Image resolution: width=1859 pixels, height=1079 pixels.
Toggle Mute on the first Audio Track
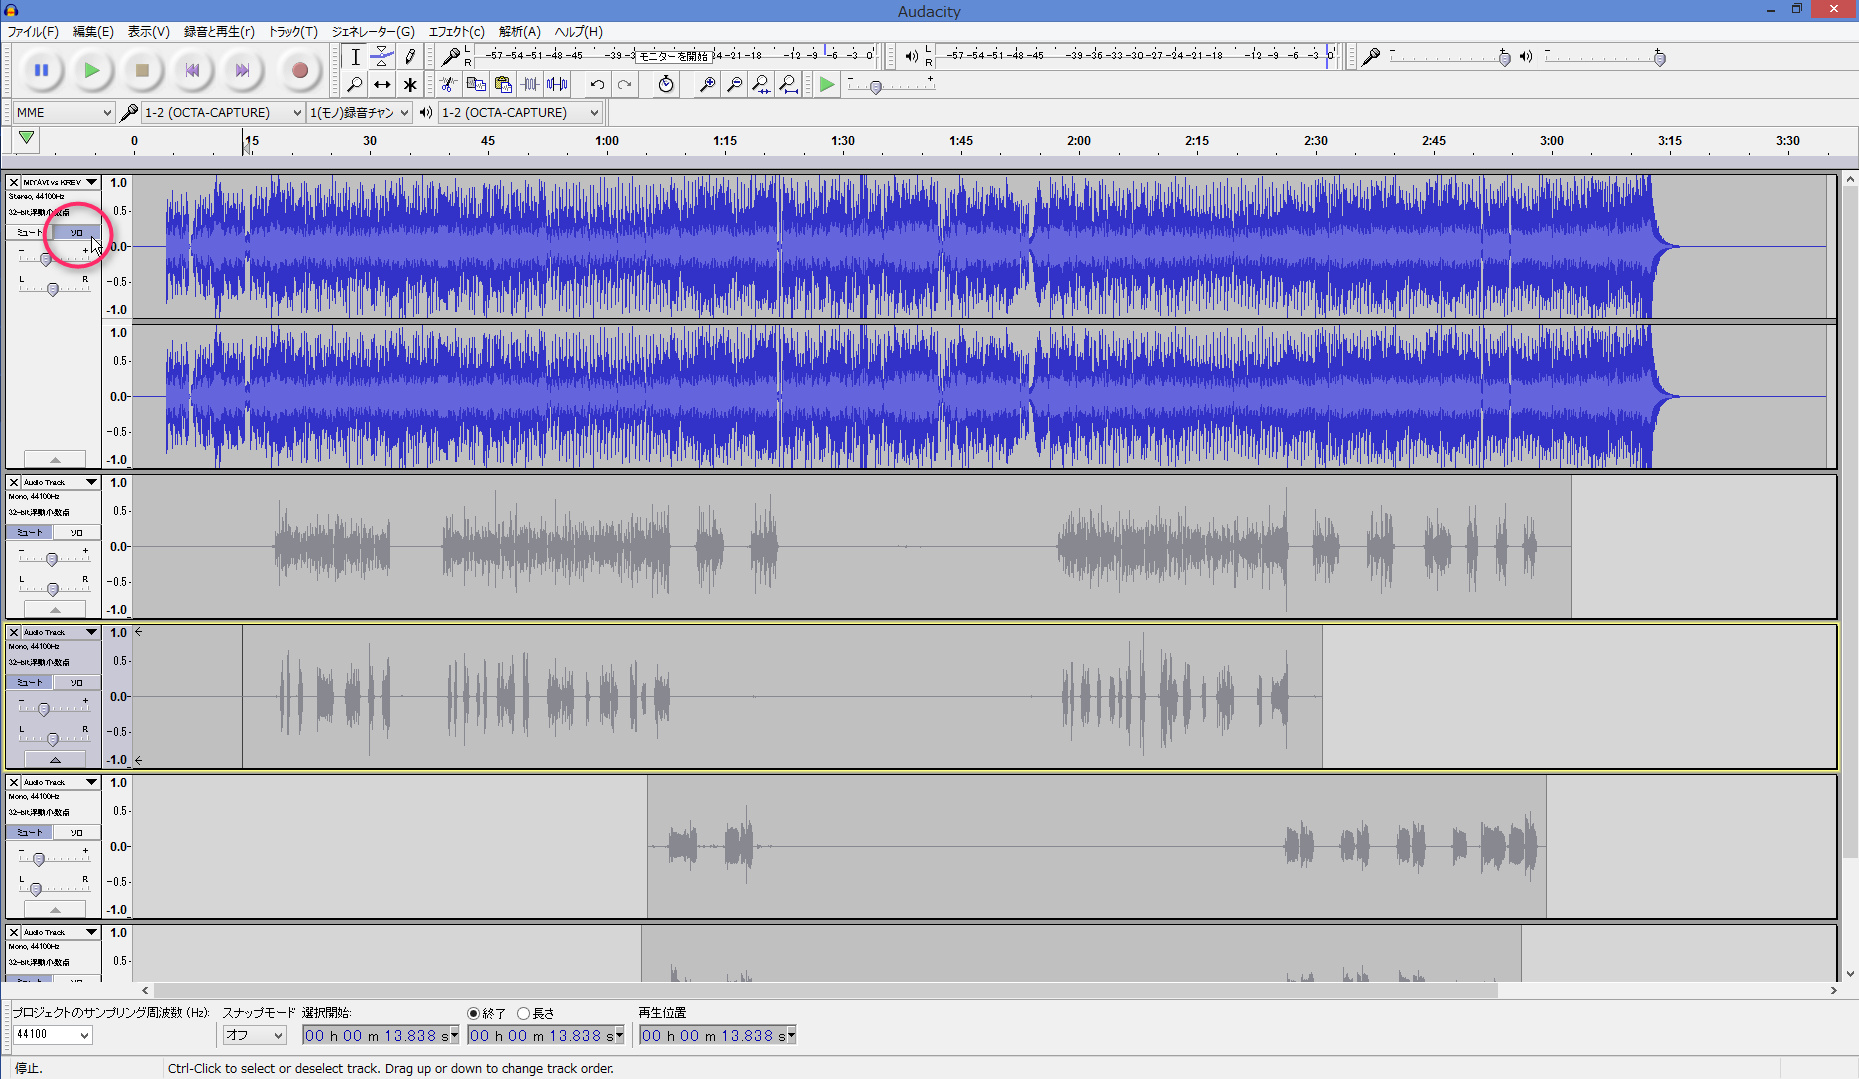29,532
